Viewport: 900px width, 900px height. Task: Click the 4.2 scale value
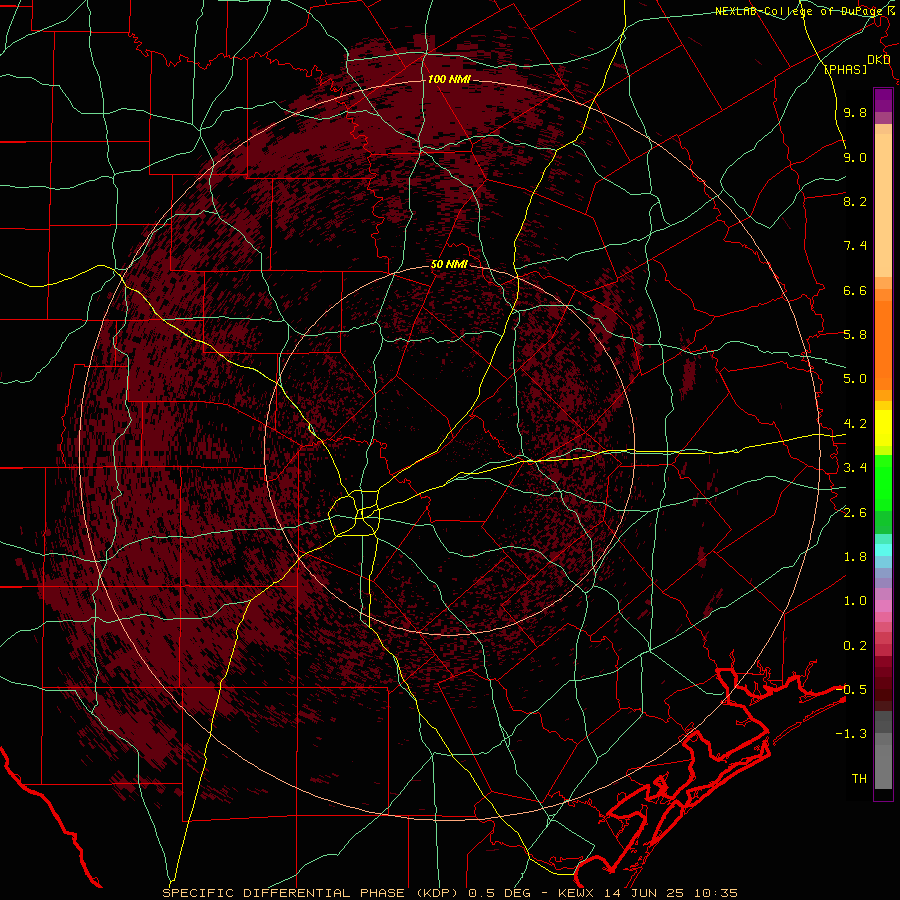pos(855,424)
